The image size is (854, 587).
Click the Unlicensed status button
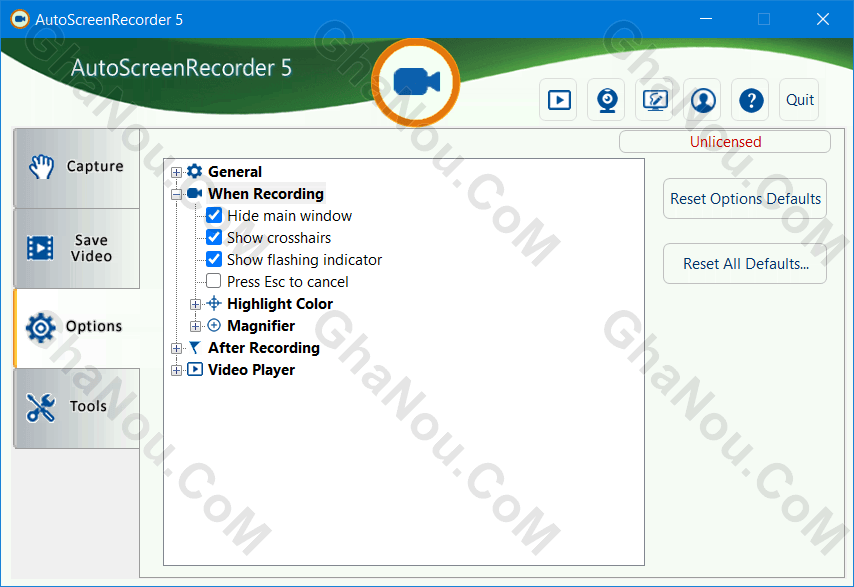coord(725,142)
